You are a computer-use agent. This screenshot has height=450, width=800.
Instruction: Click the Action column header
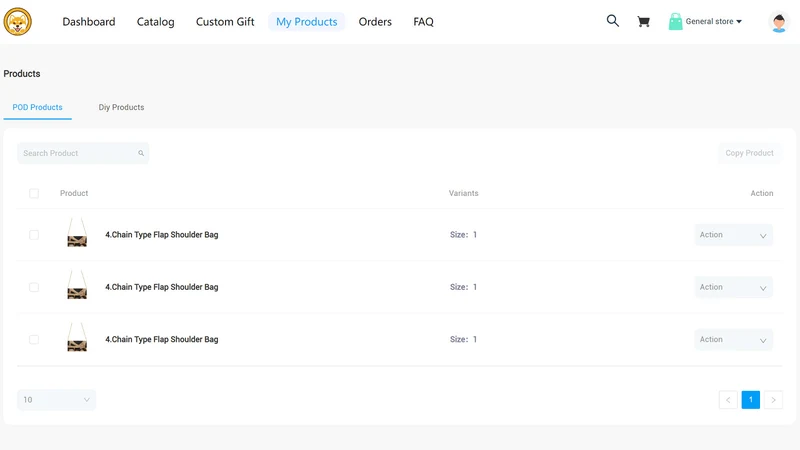(762, 193)
